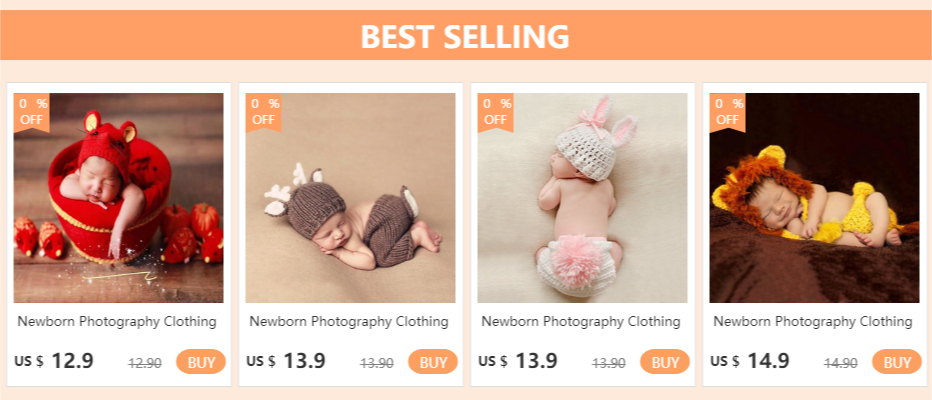Click the crossed-out 14.90 original price
The height and width of the screenshot is (400, 932).
pyautogui.click(x=841, y=363)
